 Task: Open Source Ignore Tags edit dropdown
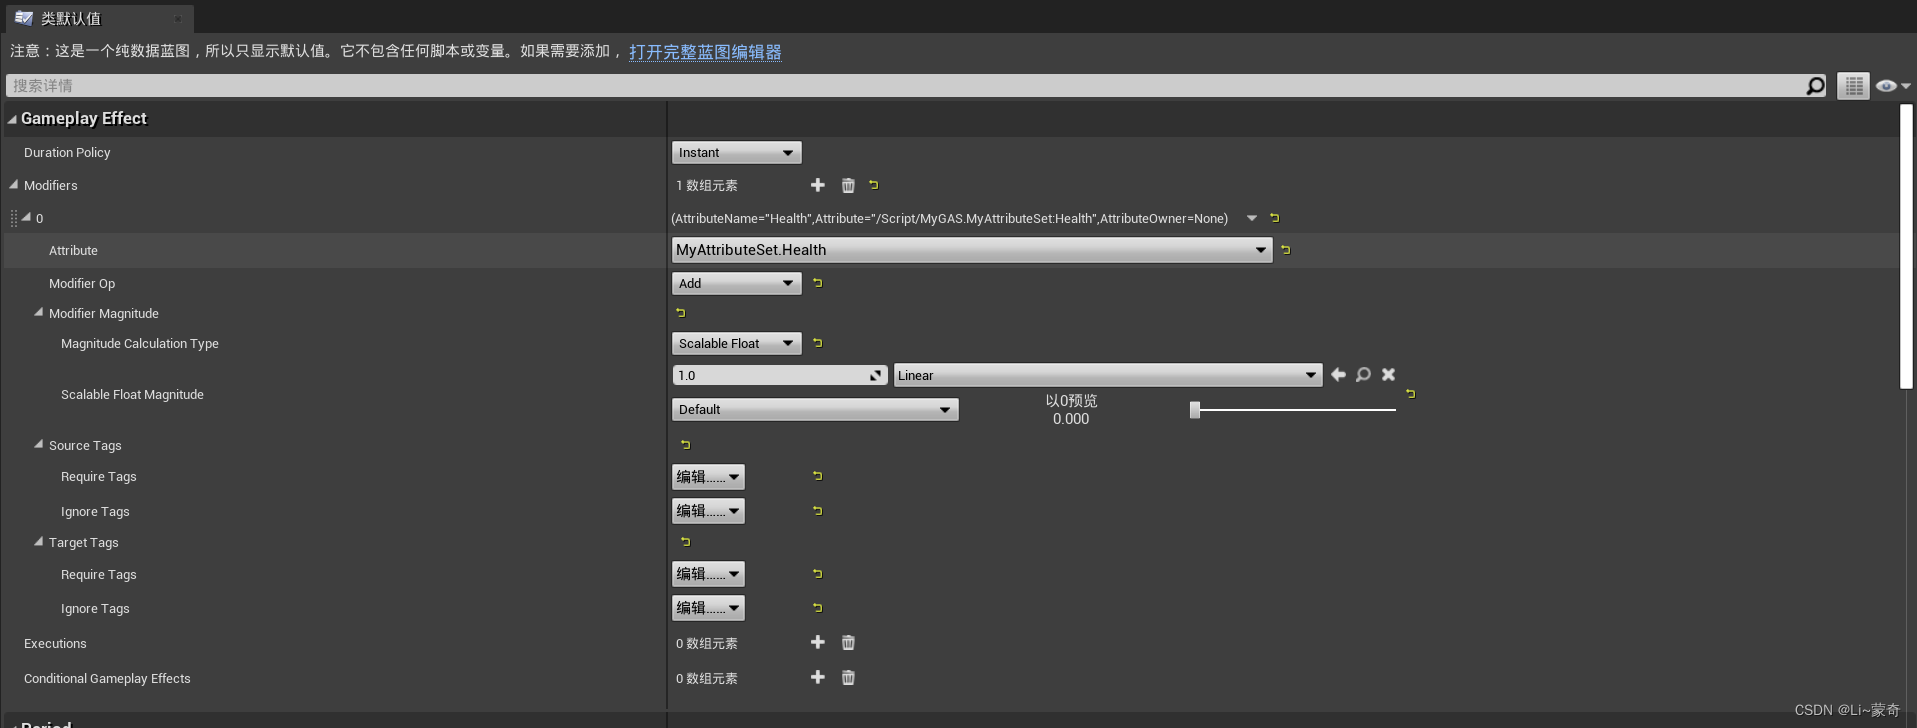[708, 511]
